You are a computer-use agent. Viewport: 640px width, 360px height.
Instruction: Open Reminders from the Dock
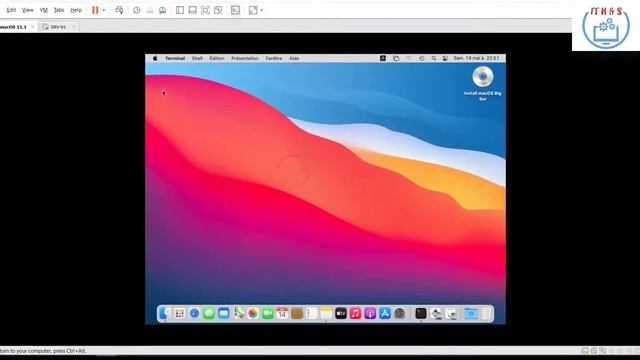[311, 313]
